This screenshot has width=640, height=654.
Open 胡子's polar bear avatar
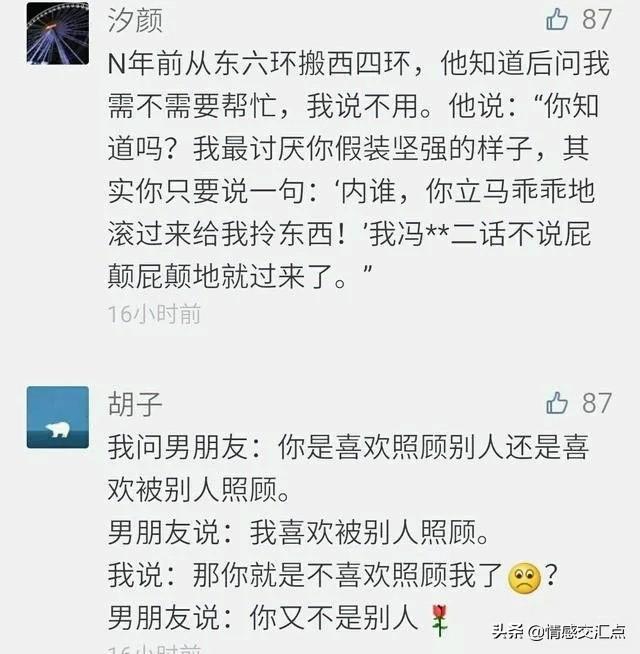tap(58, 417)
